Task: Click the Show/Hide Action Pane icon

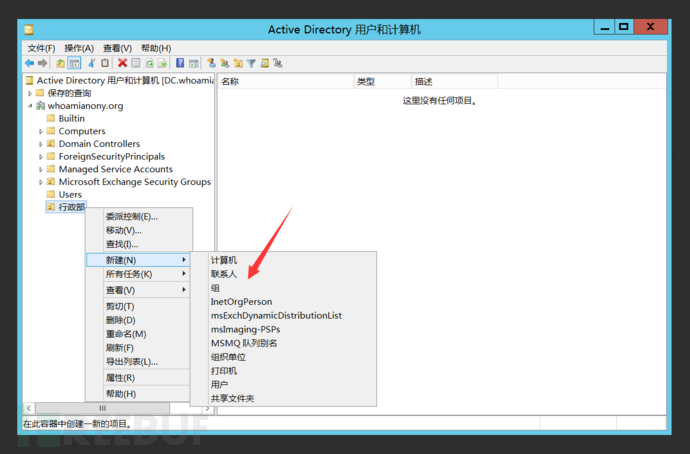Action: coord(194,63)
